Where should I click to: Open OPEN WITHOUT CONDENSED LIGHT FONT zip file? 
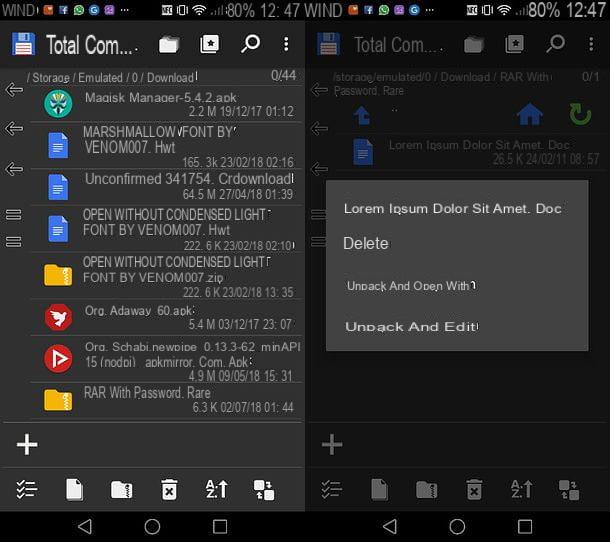[167, 275]
